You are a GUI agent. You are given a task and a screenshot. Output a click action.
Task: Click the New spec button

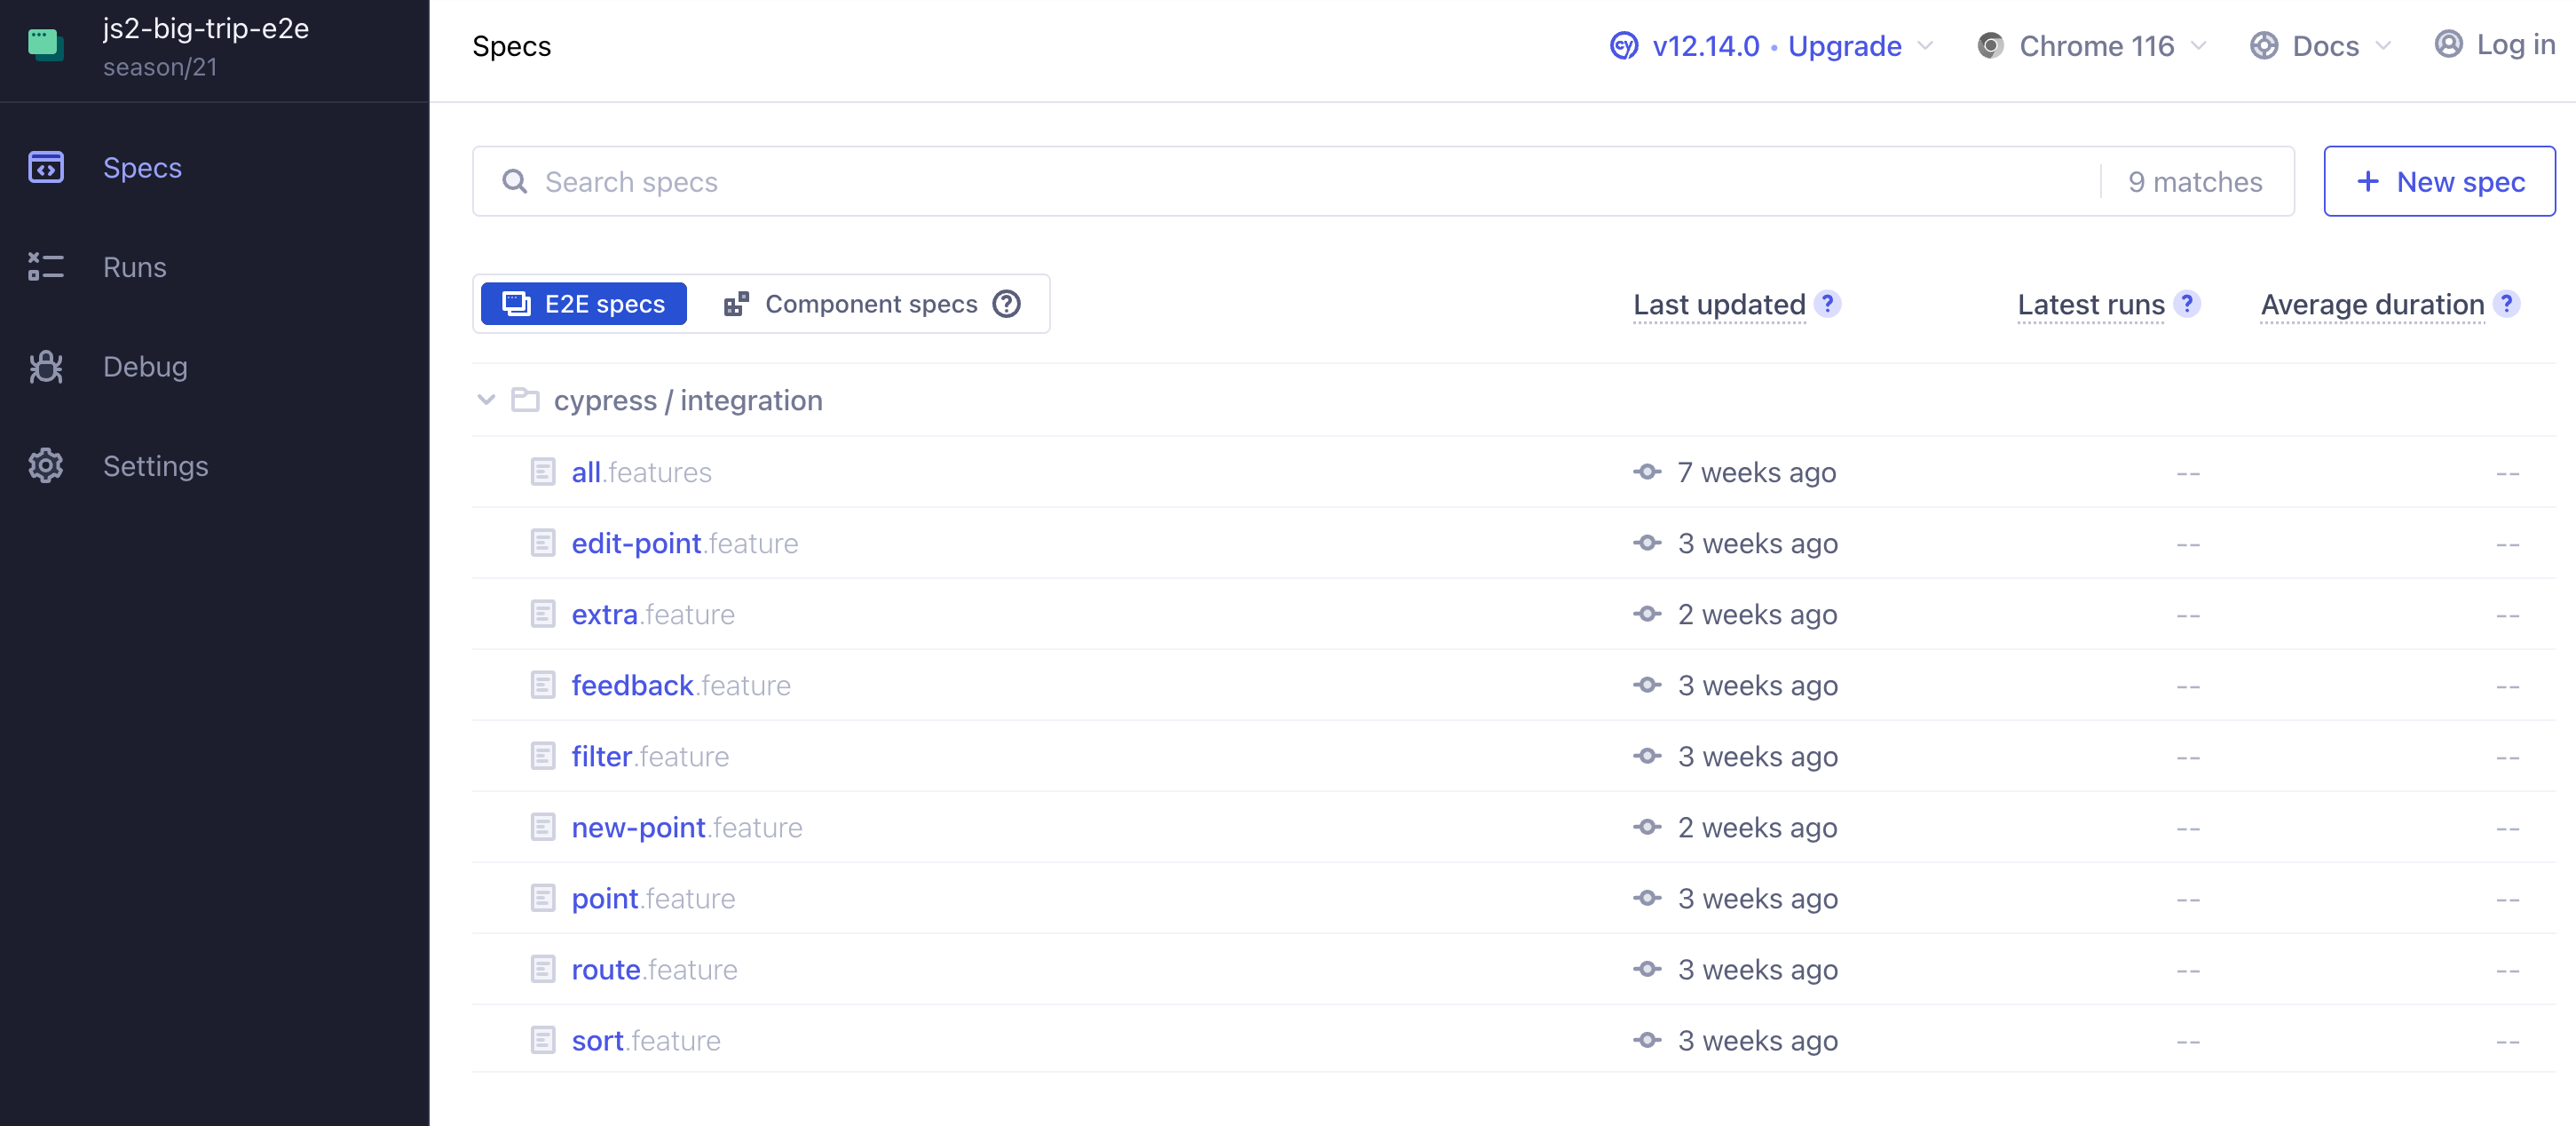(2439, 181)
